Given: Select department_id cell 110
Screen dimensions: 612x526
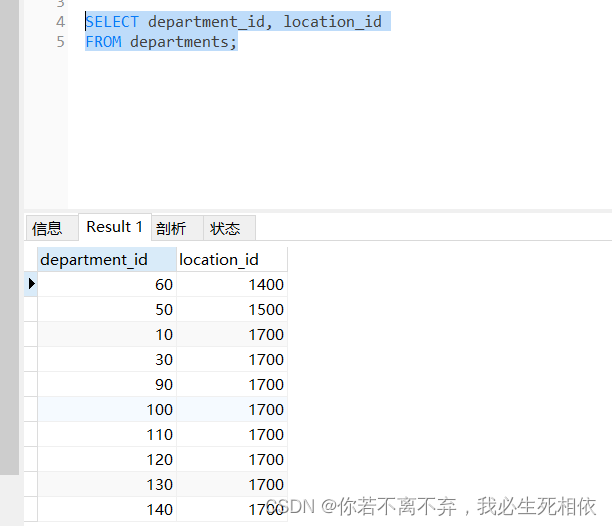Looking at the screenshot, I should coord(107,434).
